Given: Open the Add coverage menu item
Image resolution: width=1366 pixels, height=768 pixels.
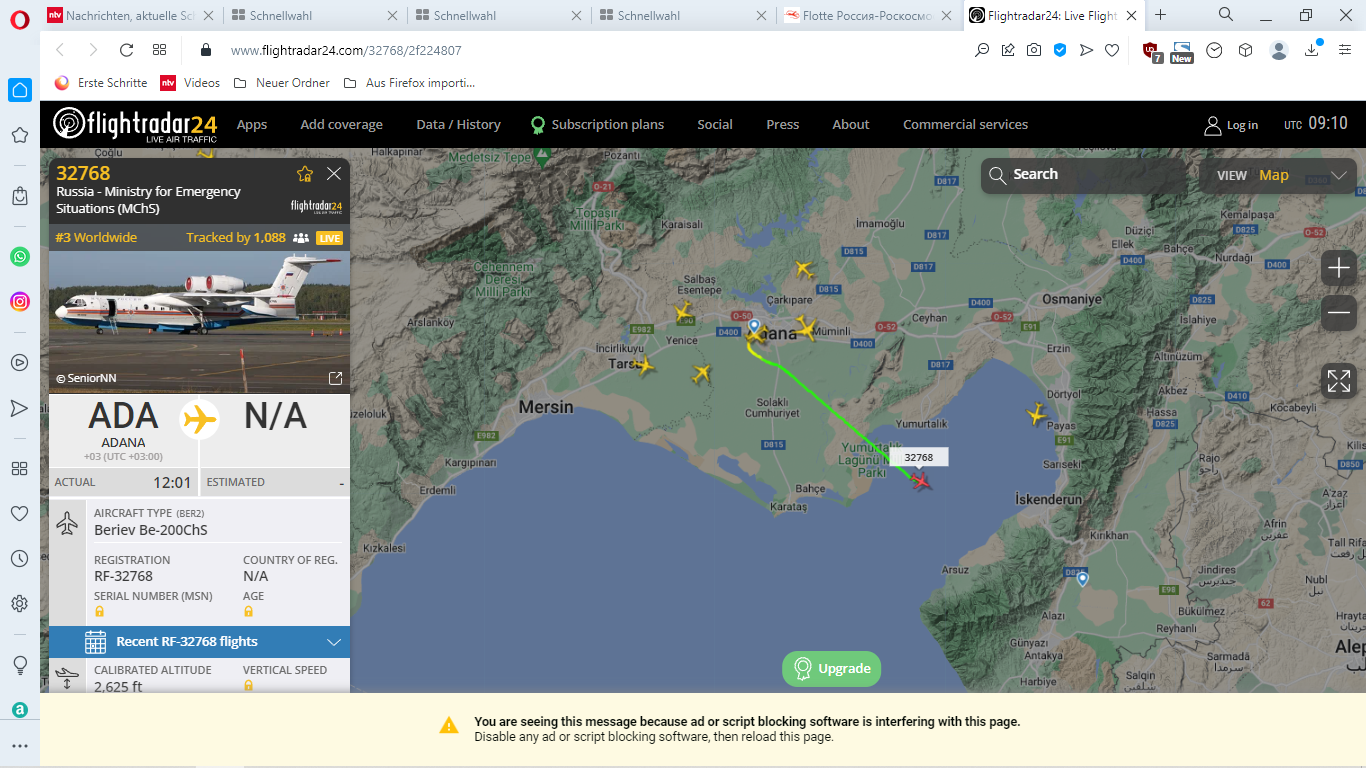Looking at the screenshot, I should pyautogui.click(x=341, y=125).
